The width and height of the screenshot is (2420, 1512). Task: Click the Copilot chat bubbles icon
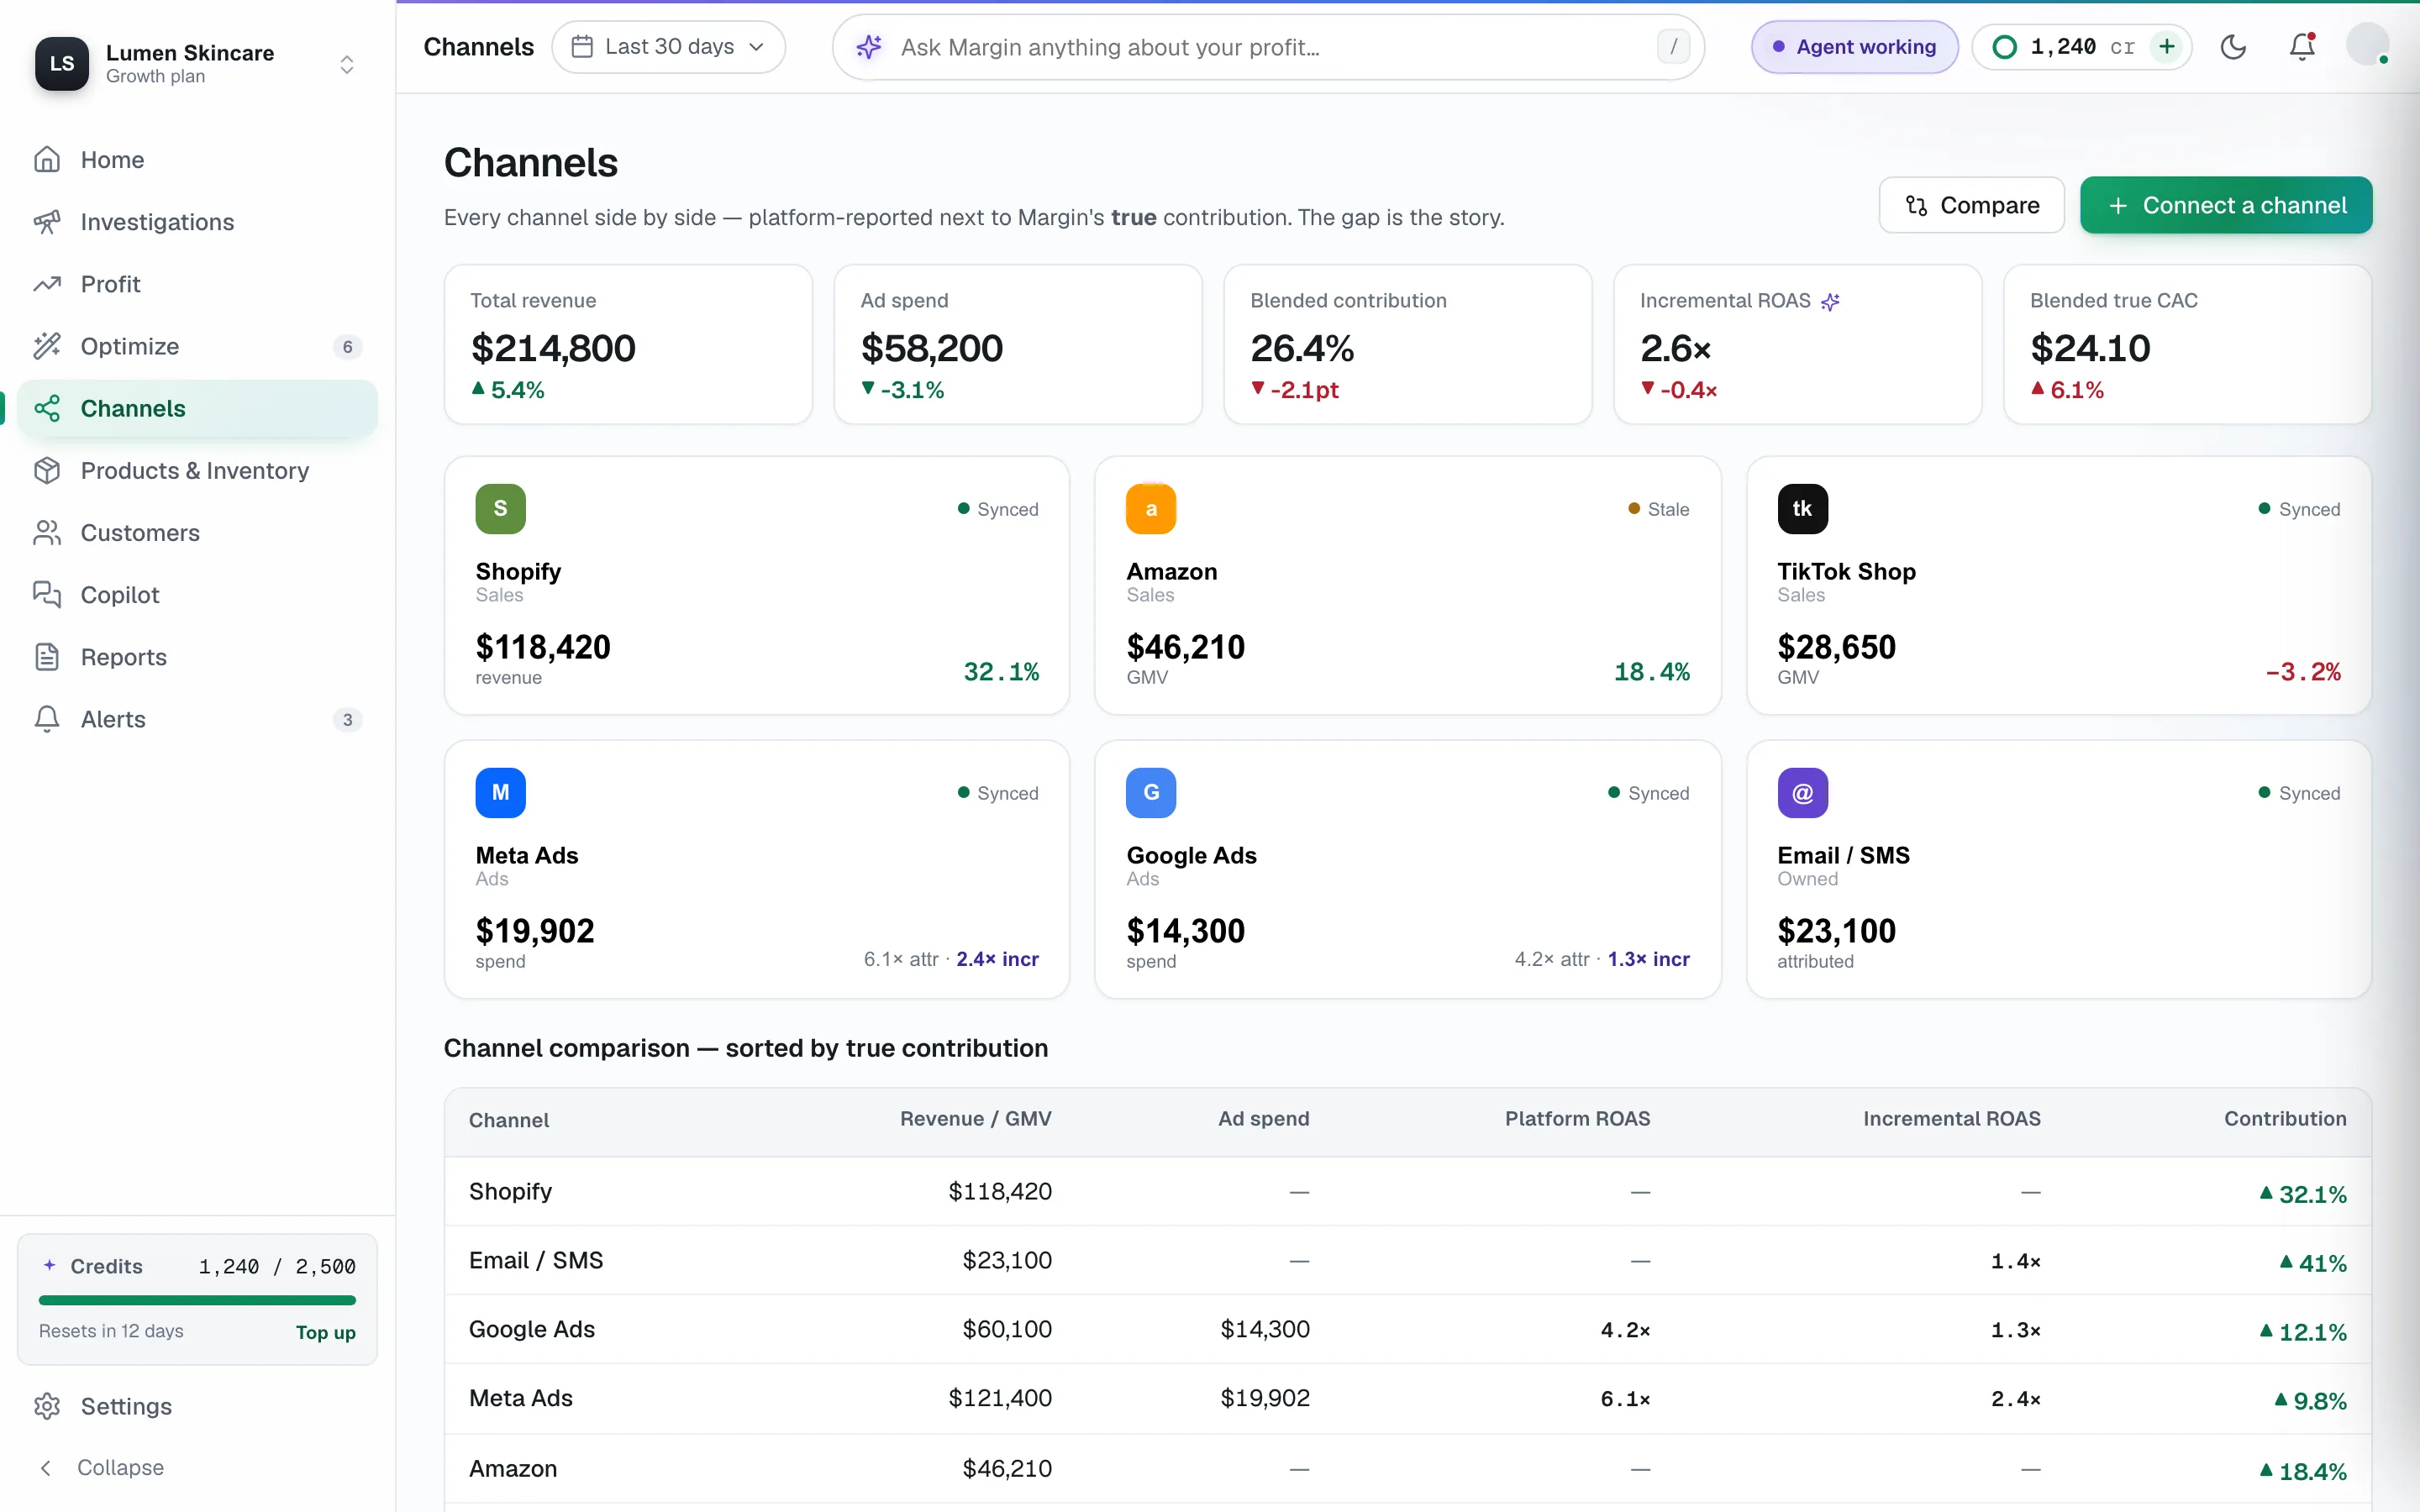[47, 595]
